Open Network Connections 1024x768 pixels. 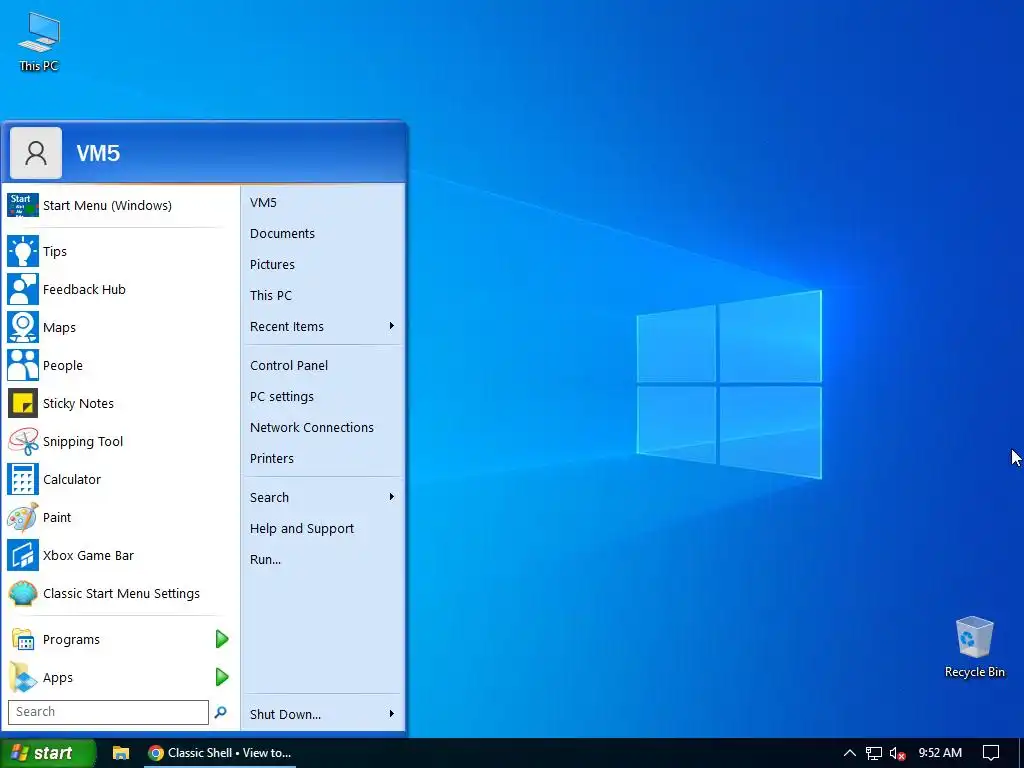(323, 428)
